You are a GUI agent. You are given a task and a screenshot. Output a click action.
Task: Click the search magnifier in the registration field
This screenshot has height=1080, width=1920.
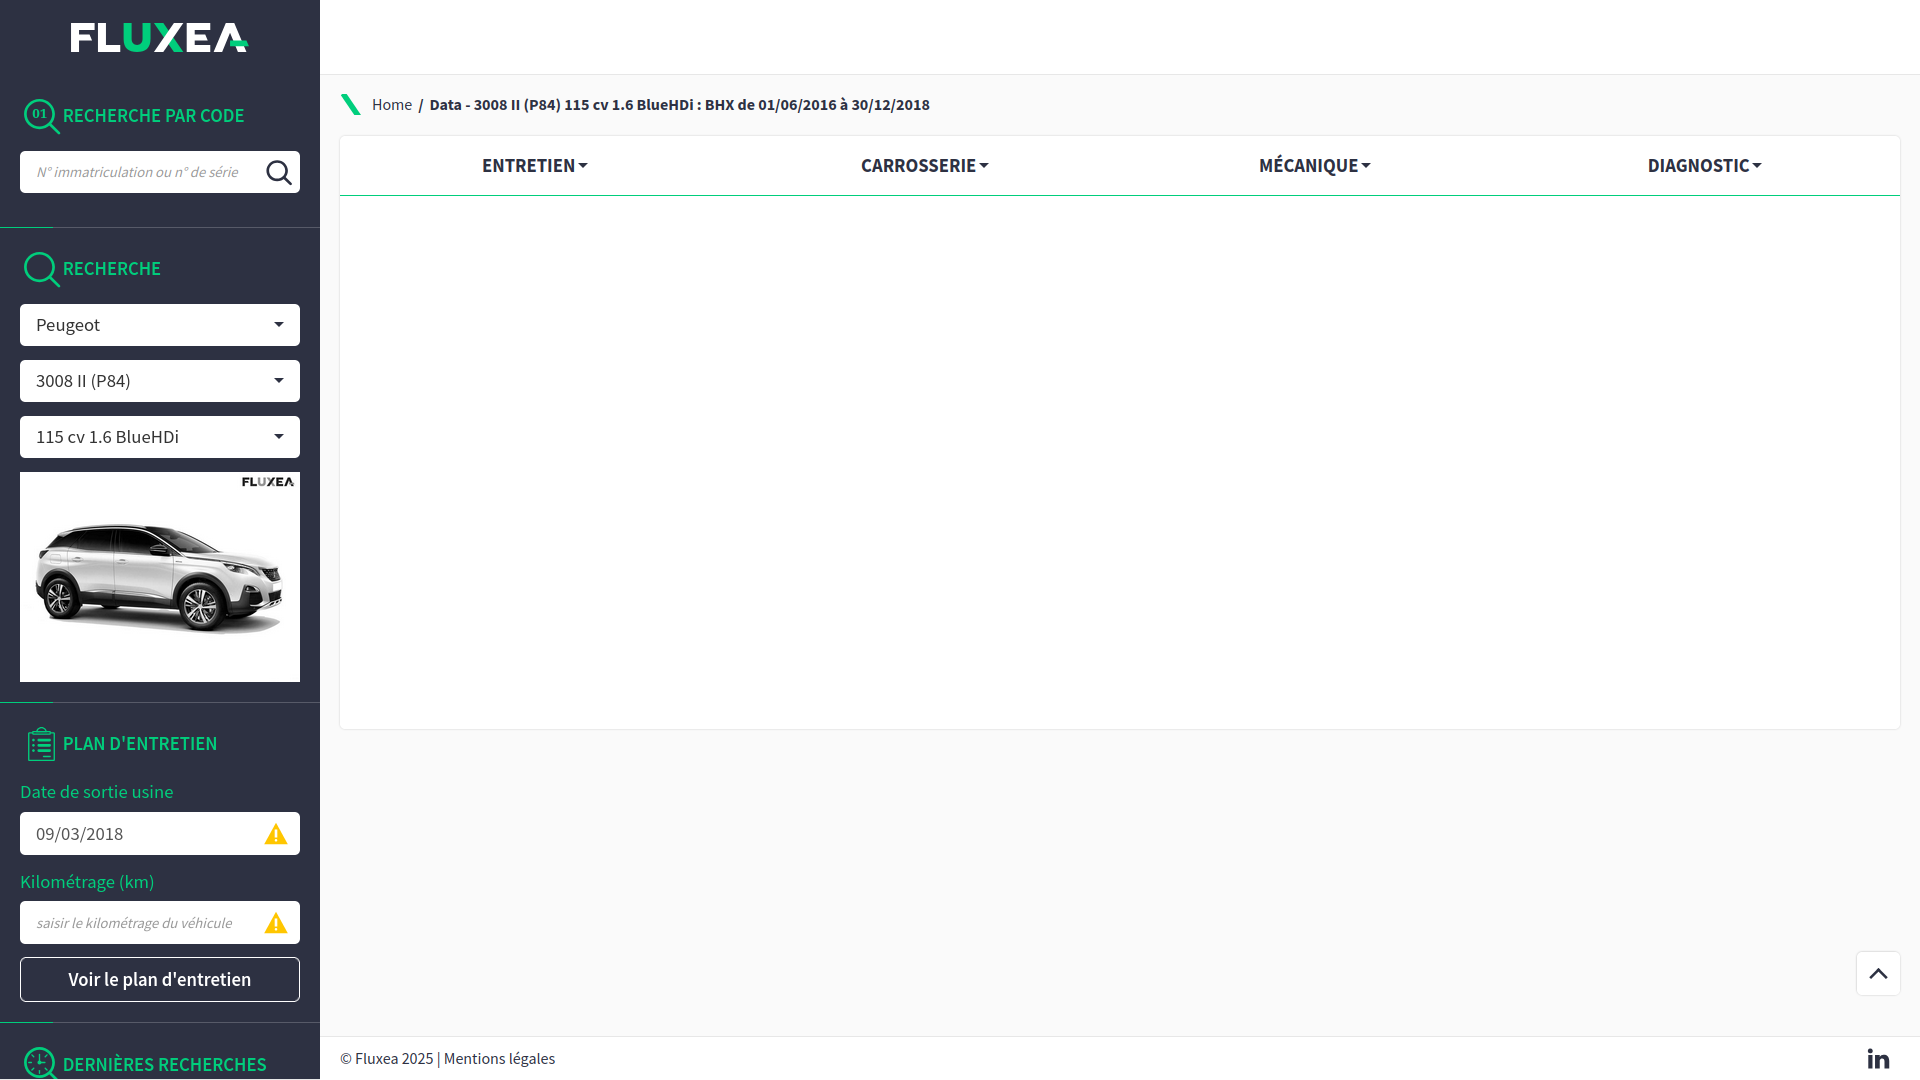[279, 172]
